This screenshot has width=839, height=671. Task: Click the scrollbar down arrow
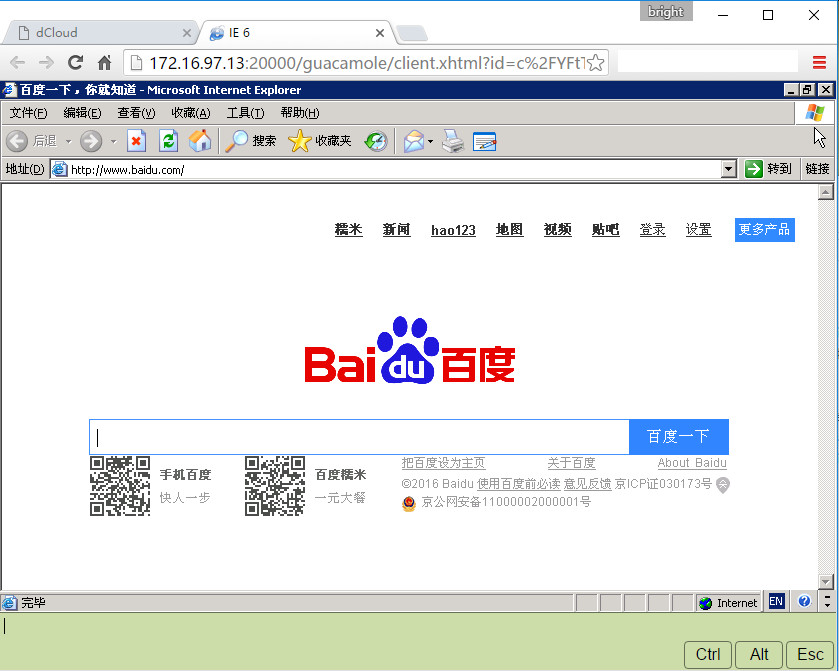click(x=826, y=582)
